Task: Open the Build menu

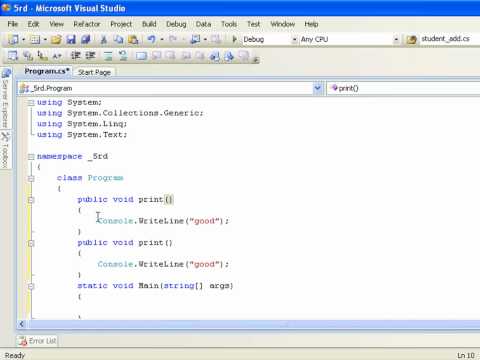Action: pos(149,24)
